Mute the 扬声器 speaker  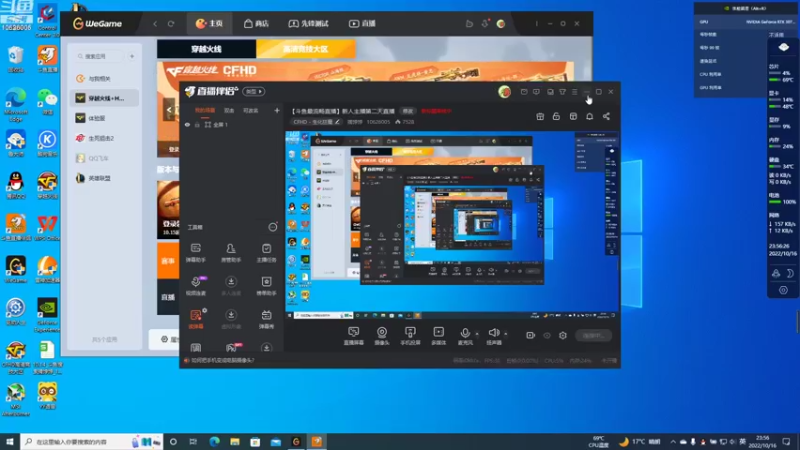pyautogui.click(x=493, y=336)
